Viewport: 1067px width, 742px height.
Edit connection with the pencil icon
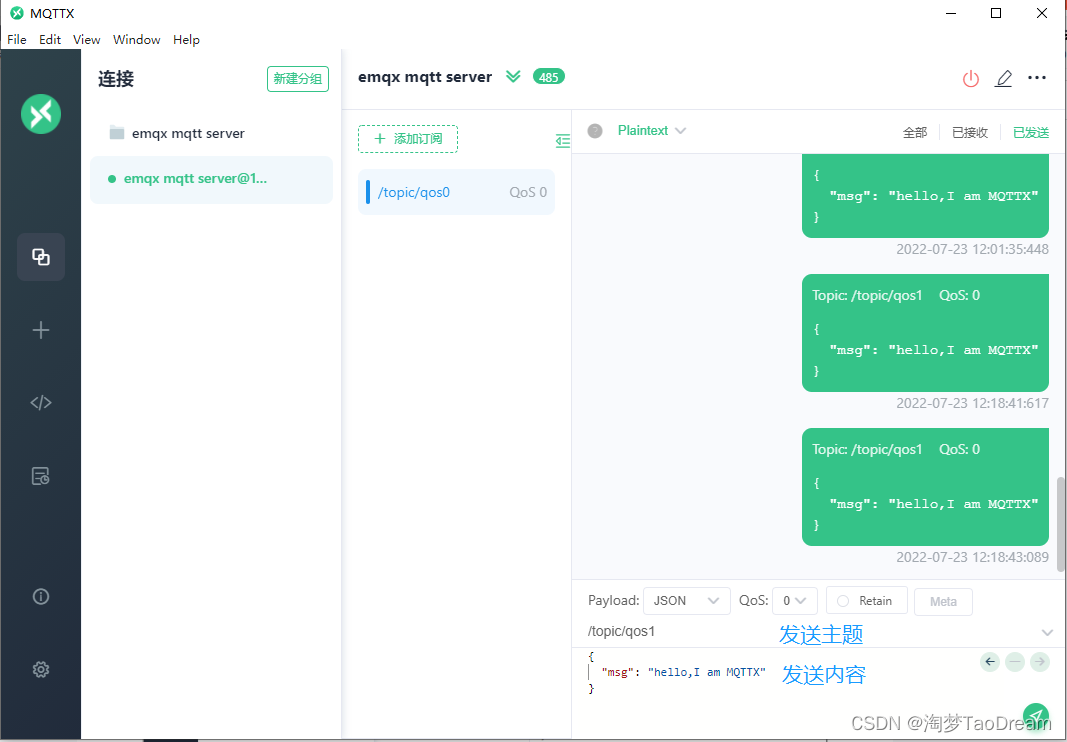click(1004, 78)
